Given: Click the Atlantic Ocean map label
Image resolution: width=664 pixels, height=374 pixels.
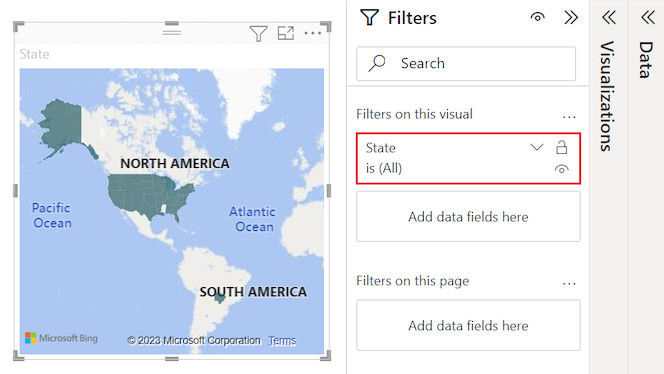Looking at the screenshot, I should [x=253, y=219].
